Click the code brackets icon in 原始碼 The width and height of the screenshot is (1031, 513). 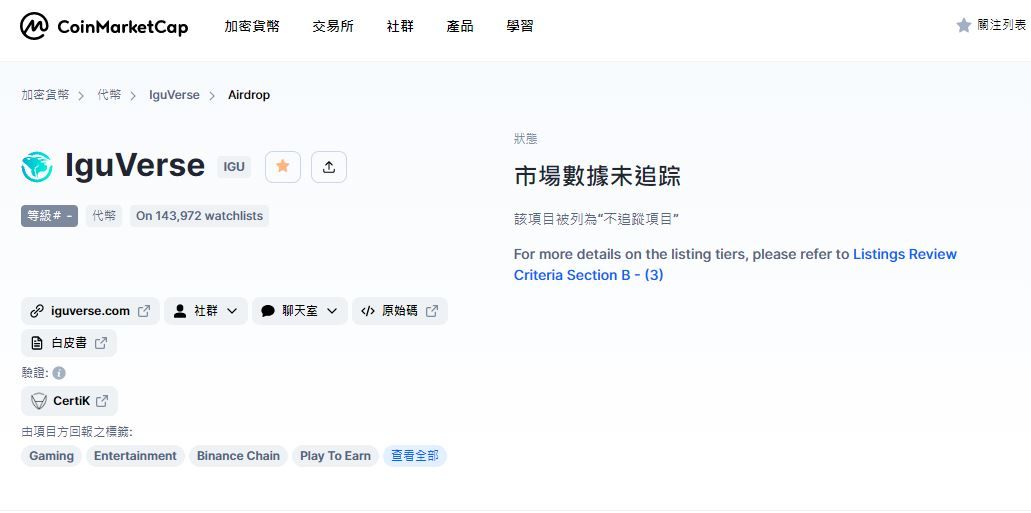(x=368, y=311)
